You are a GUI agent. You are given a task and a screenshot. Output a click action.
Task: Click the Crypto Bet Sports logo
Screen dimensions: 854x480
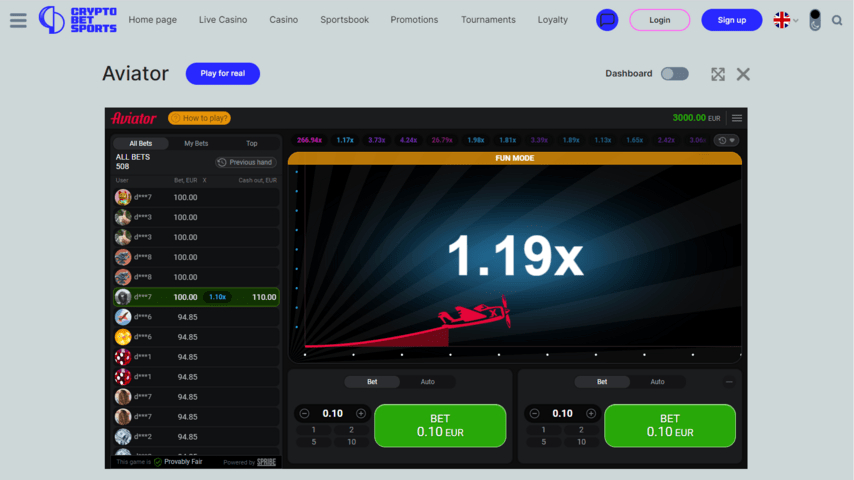pos(77,20)
